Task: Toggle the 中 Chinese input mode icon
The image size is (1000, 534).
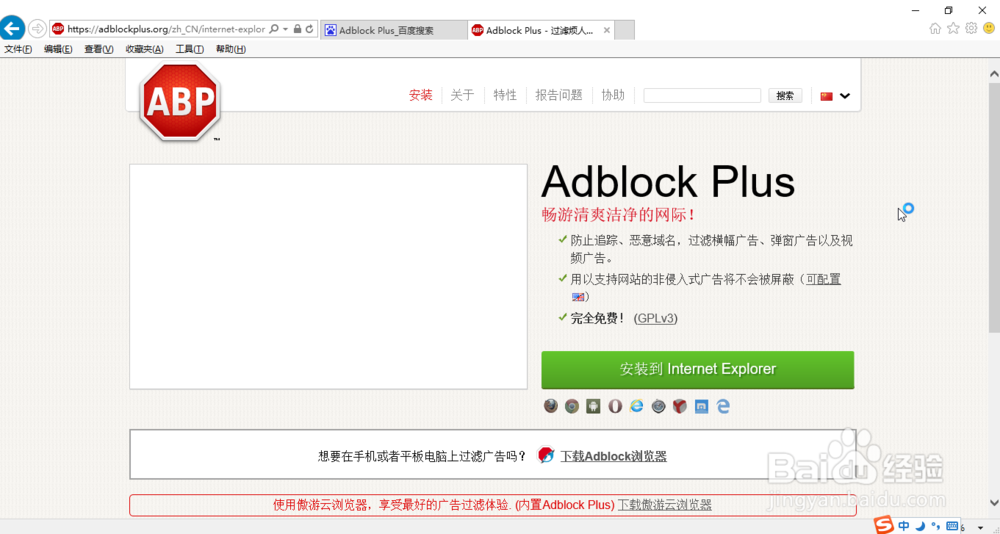Action: point(904,526)
